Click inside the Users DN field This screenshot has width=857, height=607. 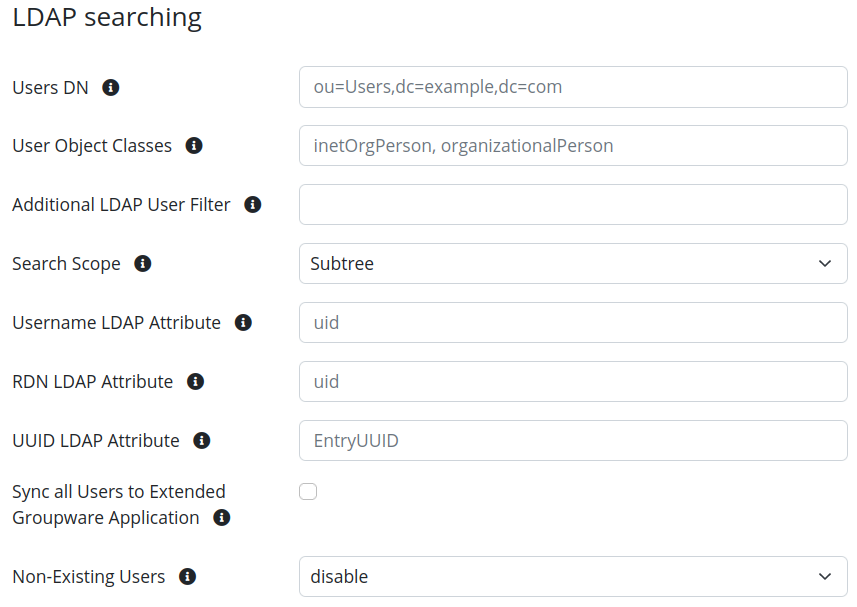pos(573,87)
